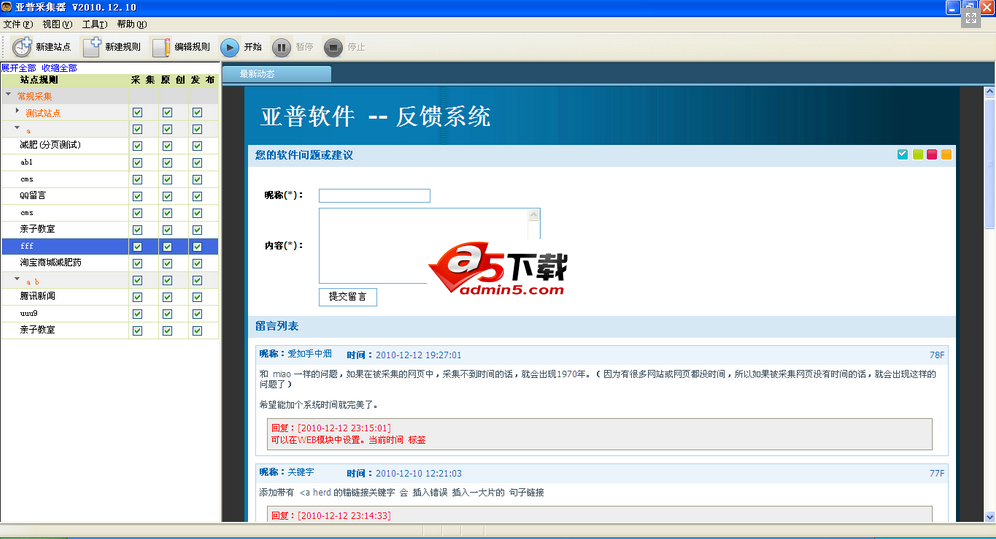Collapse the 常规采集 group arrow
Image resolution: width=996 pixels, height=539 pixels.
pyautogui.click(x=9, y=95)
